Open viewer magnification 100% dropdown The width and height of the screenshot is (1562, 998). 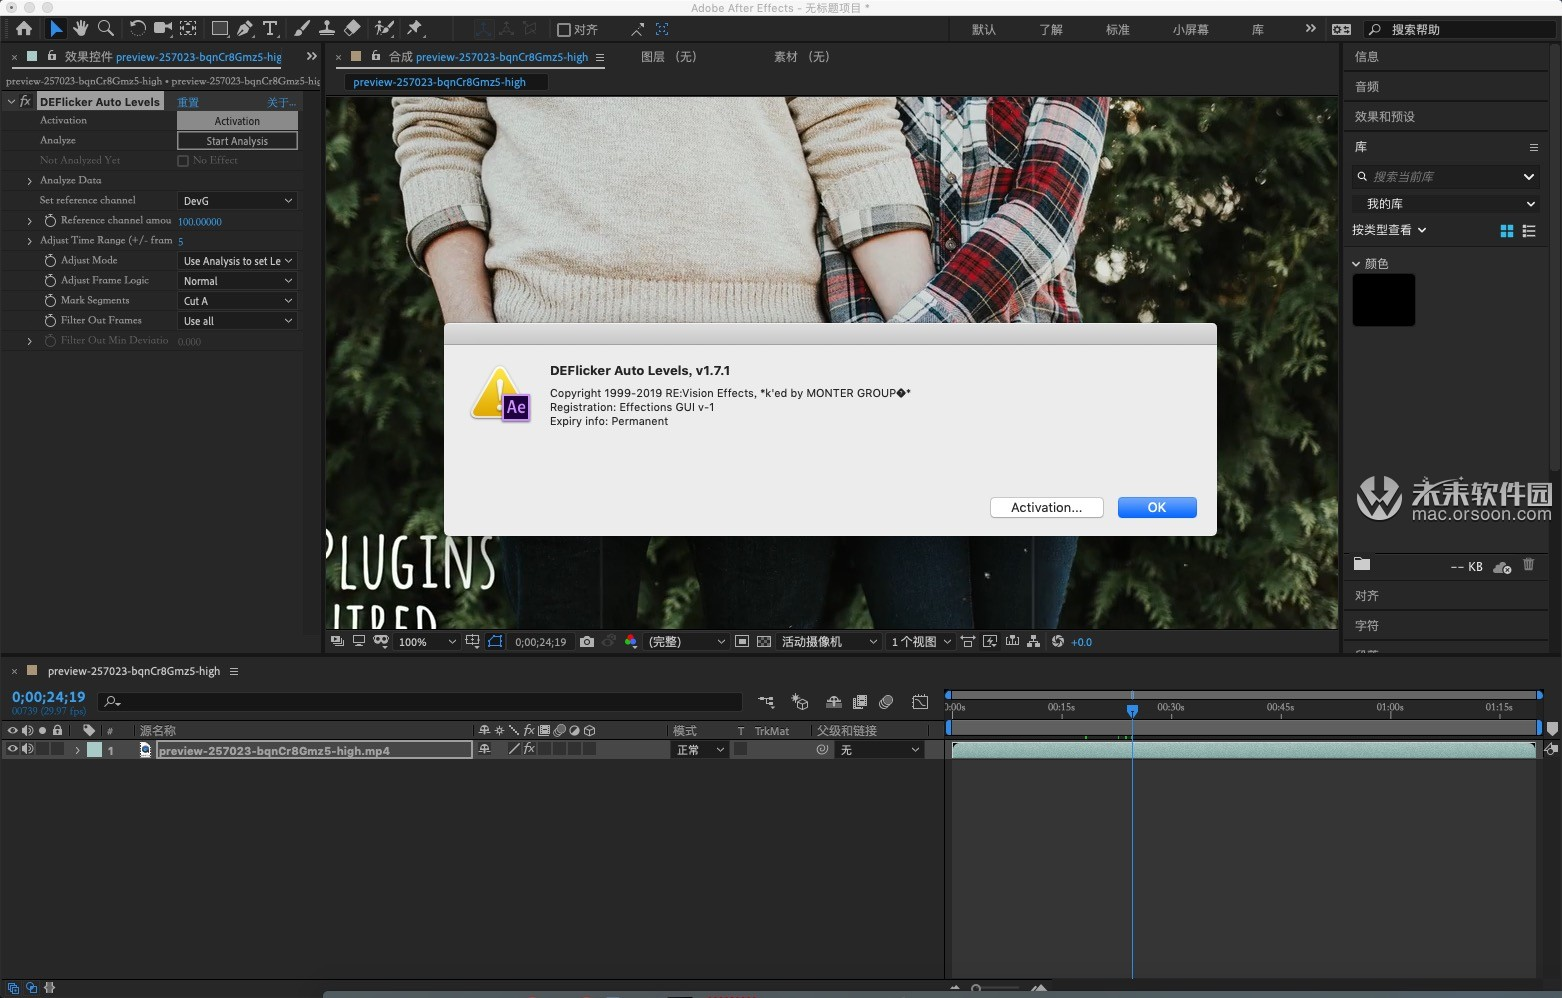click(427, 642)
